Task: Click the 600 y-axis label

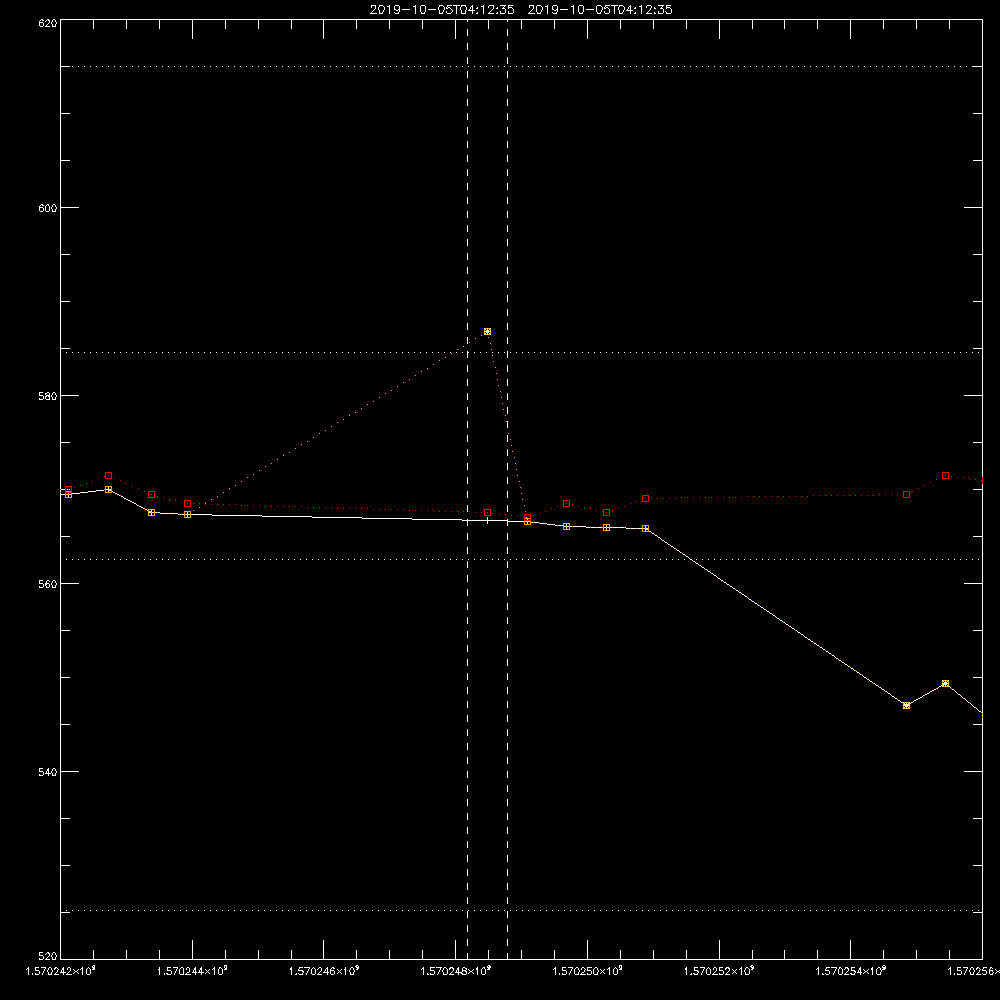Action: [48, 208]
